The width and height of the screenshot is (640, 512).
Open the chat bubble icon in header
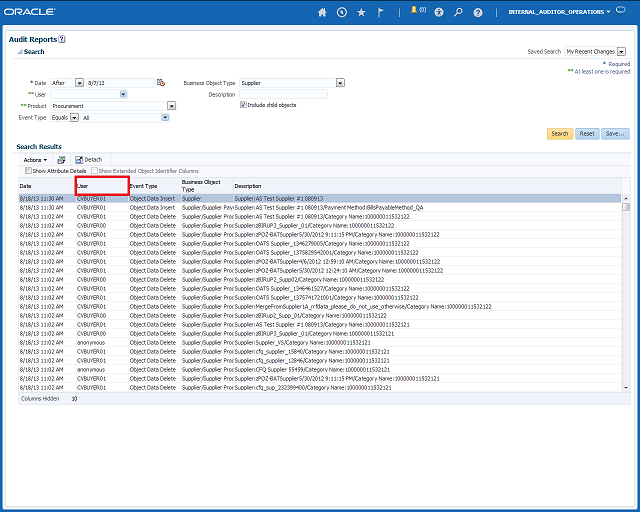pos(620,10)
